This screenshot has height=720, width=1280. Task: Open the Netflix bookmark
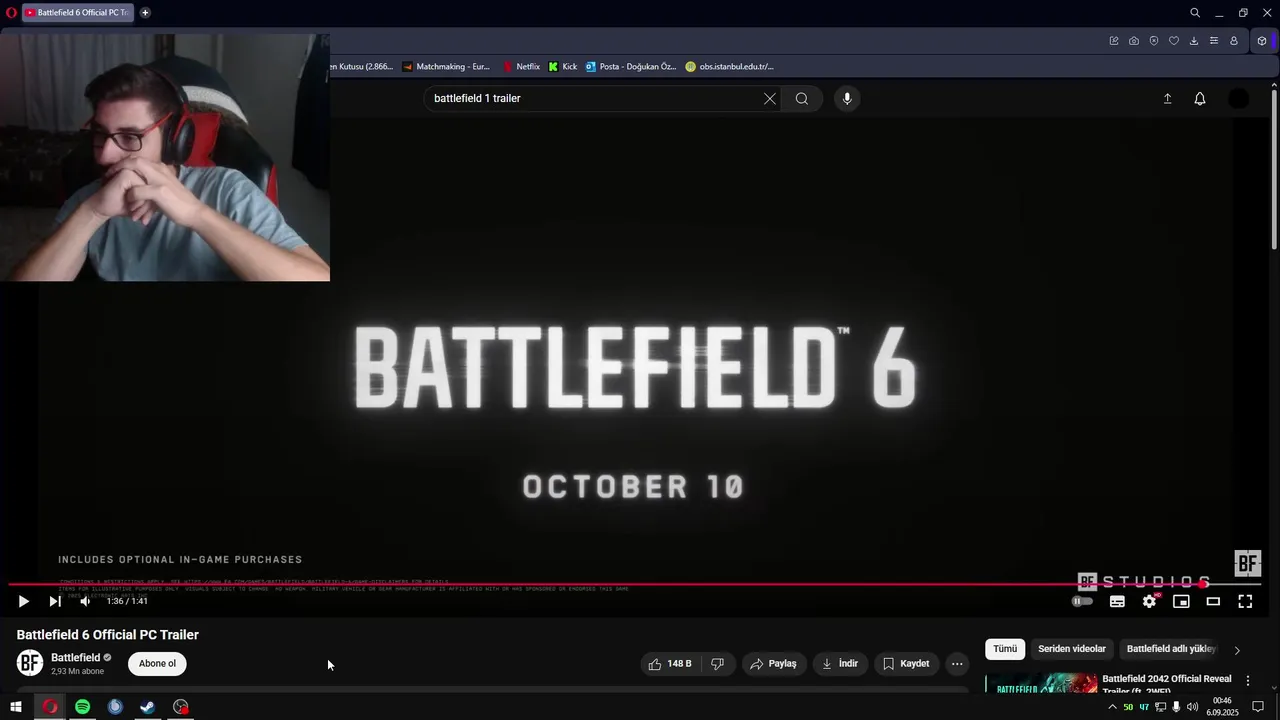(x=521, y=67)
